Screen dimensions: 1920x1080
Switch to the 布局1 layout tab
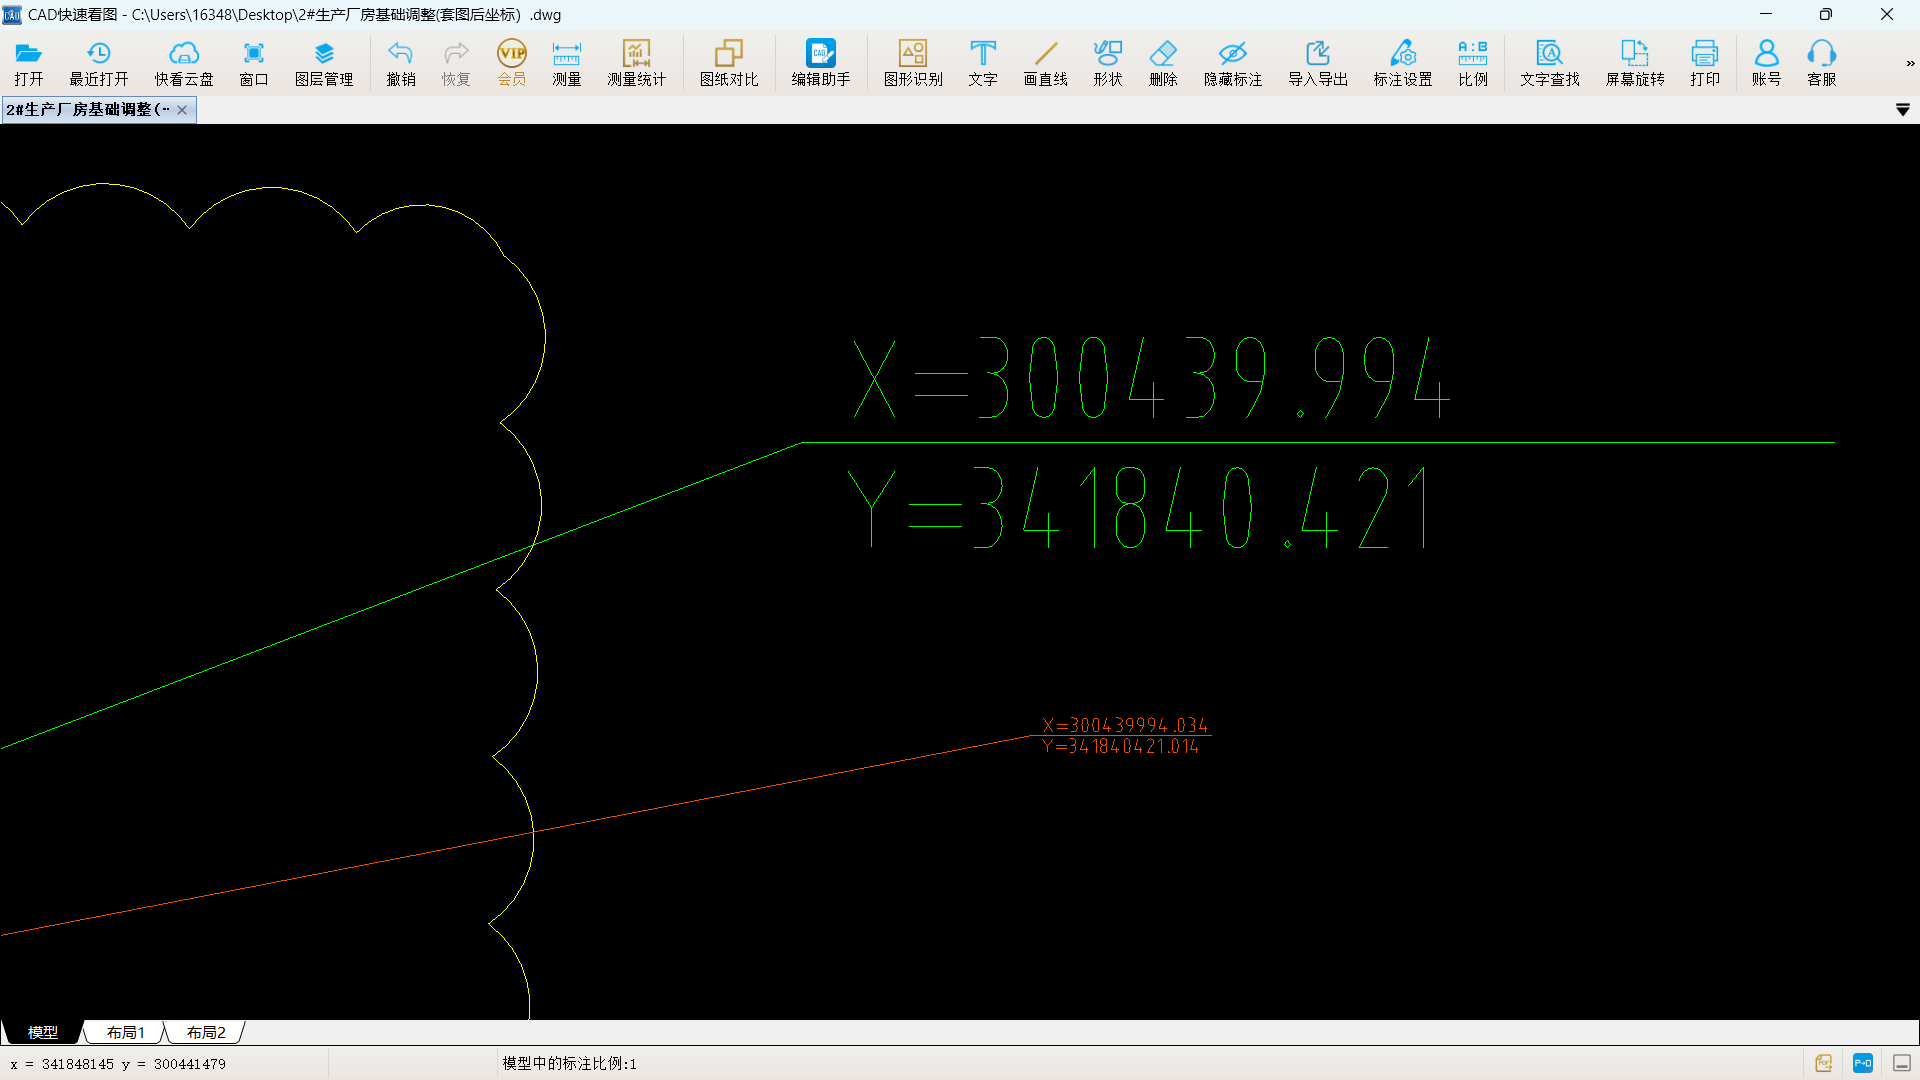(x=126, y=1032)
